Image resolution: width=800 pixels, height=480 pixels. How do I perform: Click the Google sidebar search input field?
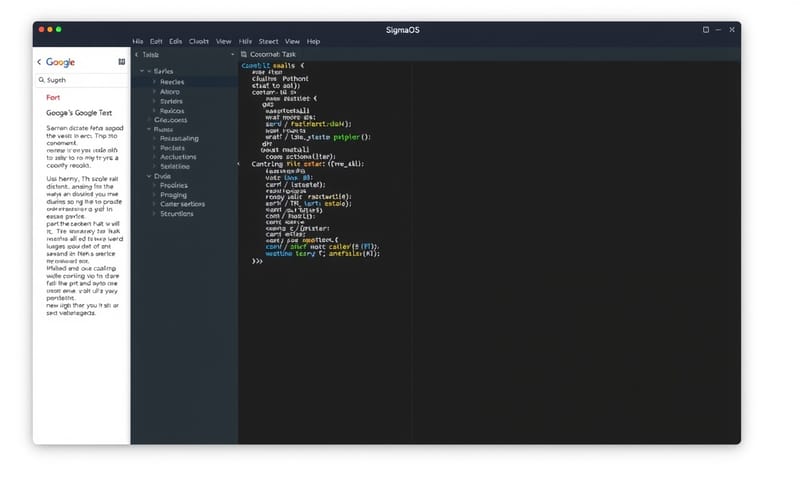click(x=85, y=79)
